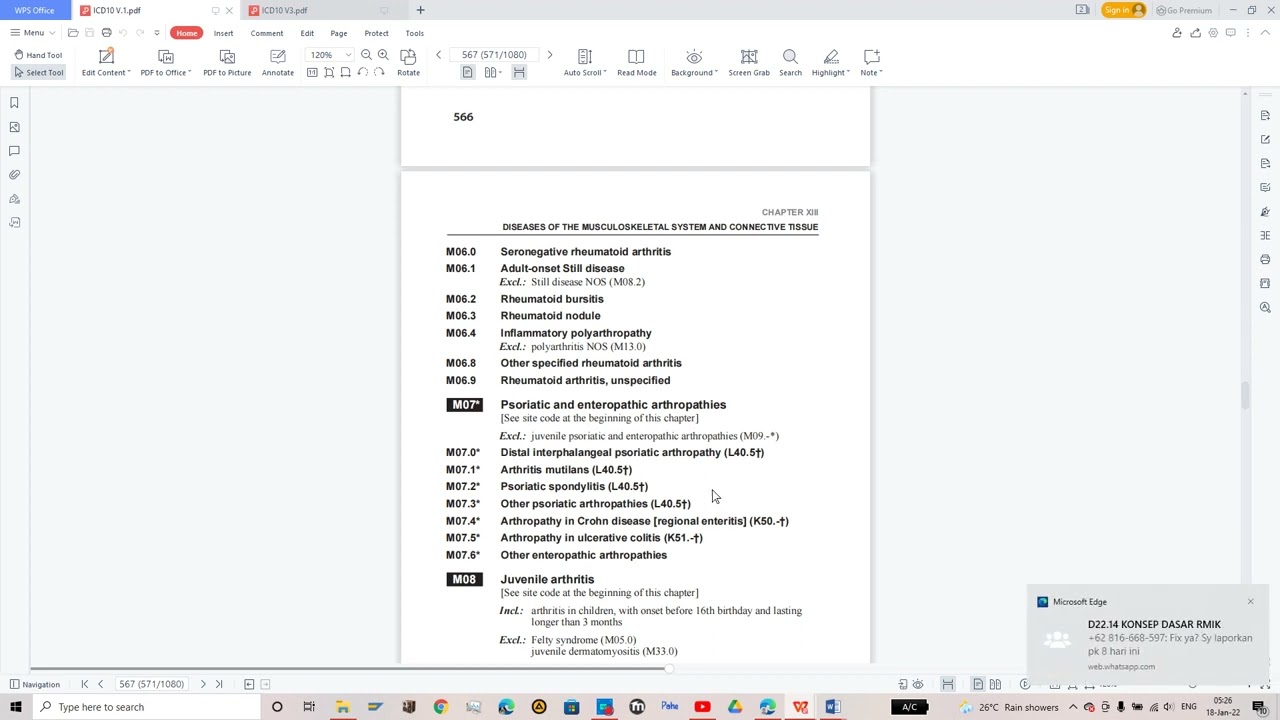This screenshot has width=1280, height=720.
Task: Open Edit Content tool
Action: (x=106, y=63)
